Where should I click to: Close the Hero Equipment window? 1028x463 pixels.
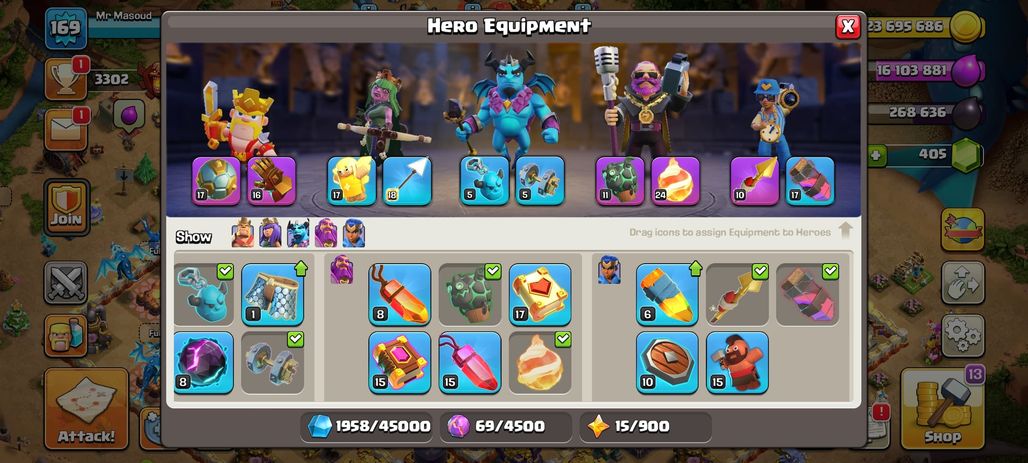pos(848,26)
